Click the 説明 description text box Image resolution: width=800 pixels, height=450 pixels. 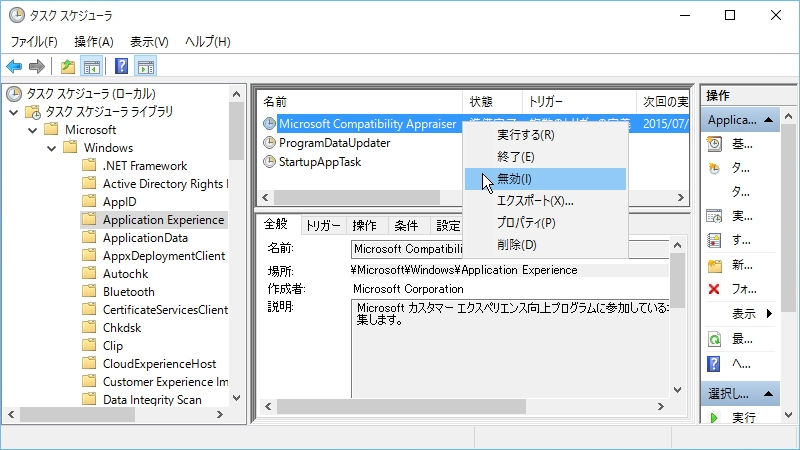(x=510, y=349)
